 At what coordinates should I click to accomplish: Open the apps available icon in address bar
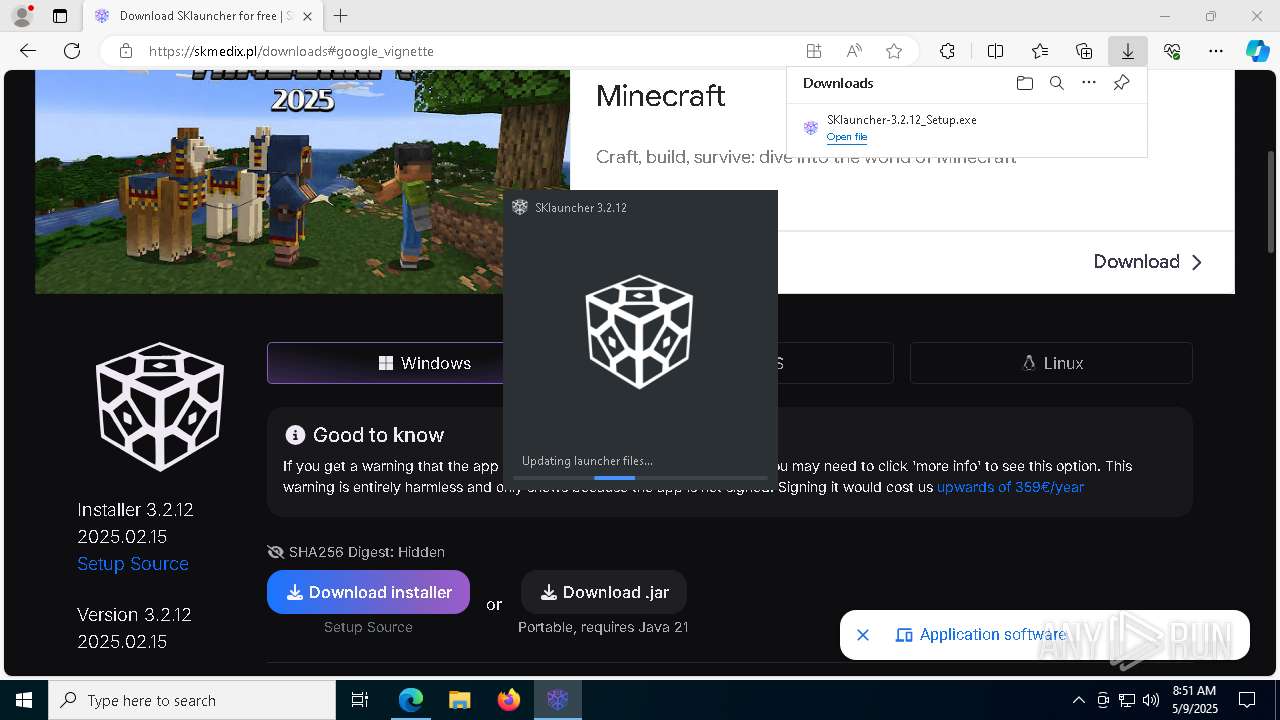coord(814,51)
